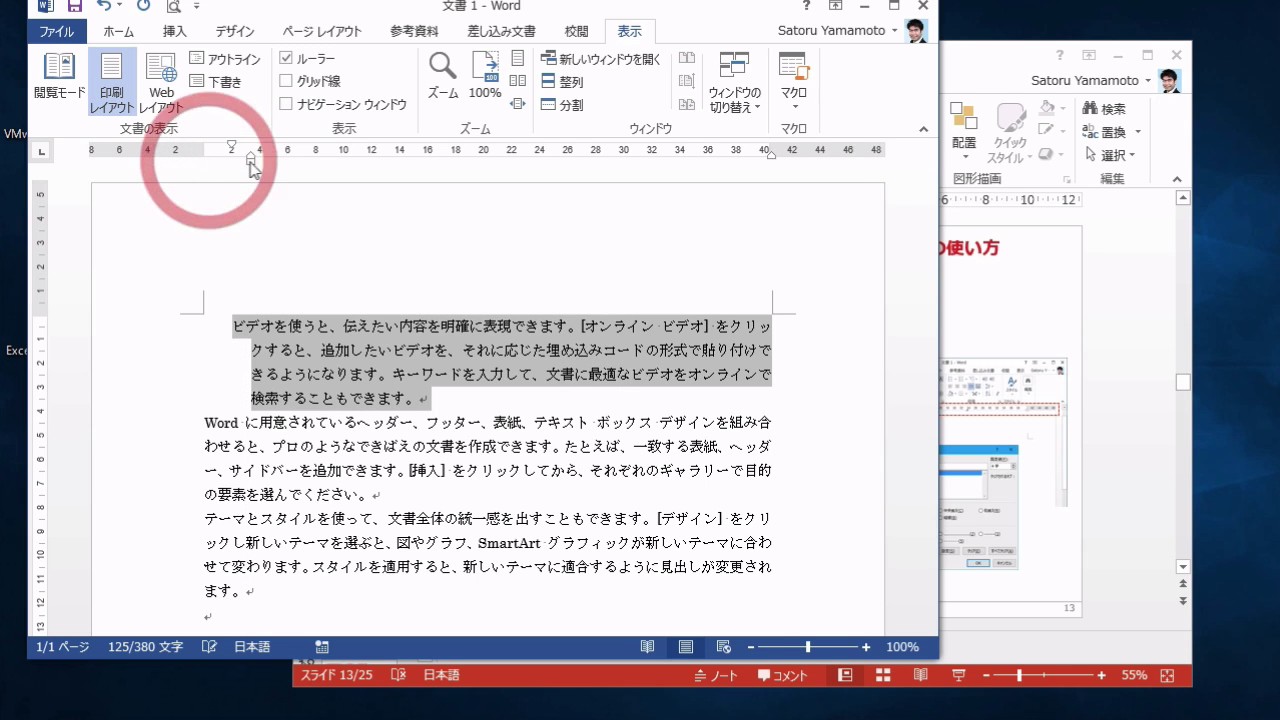Click アウトライン view button
The height and width of the screenshot is (720, 1280).
tap(225, 59)
